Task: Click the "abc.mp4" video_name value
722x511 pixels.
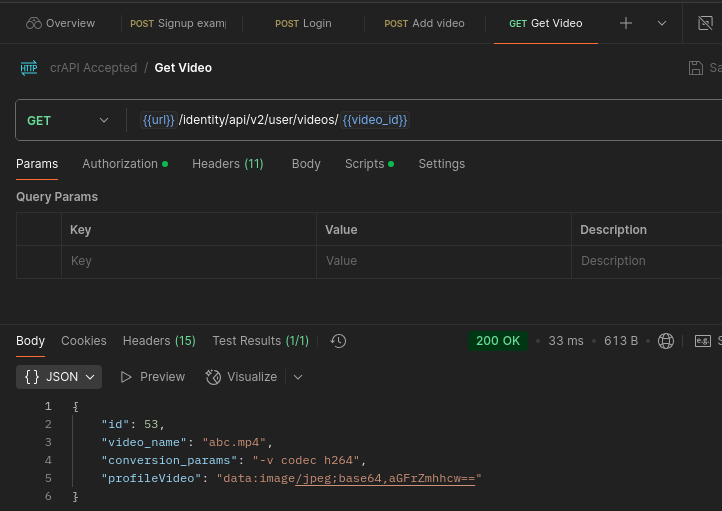Action: [234, 442]
